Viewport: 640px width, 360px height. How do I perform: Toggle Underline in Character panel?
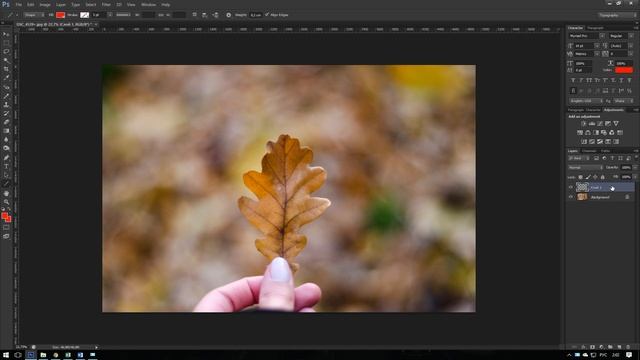(621, 80)
